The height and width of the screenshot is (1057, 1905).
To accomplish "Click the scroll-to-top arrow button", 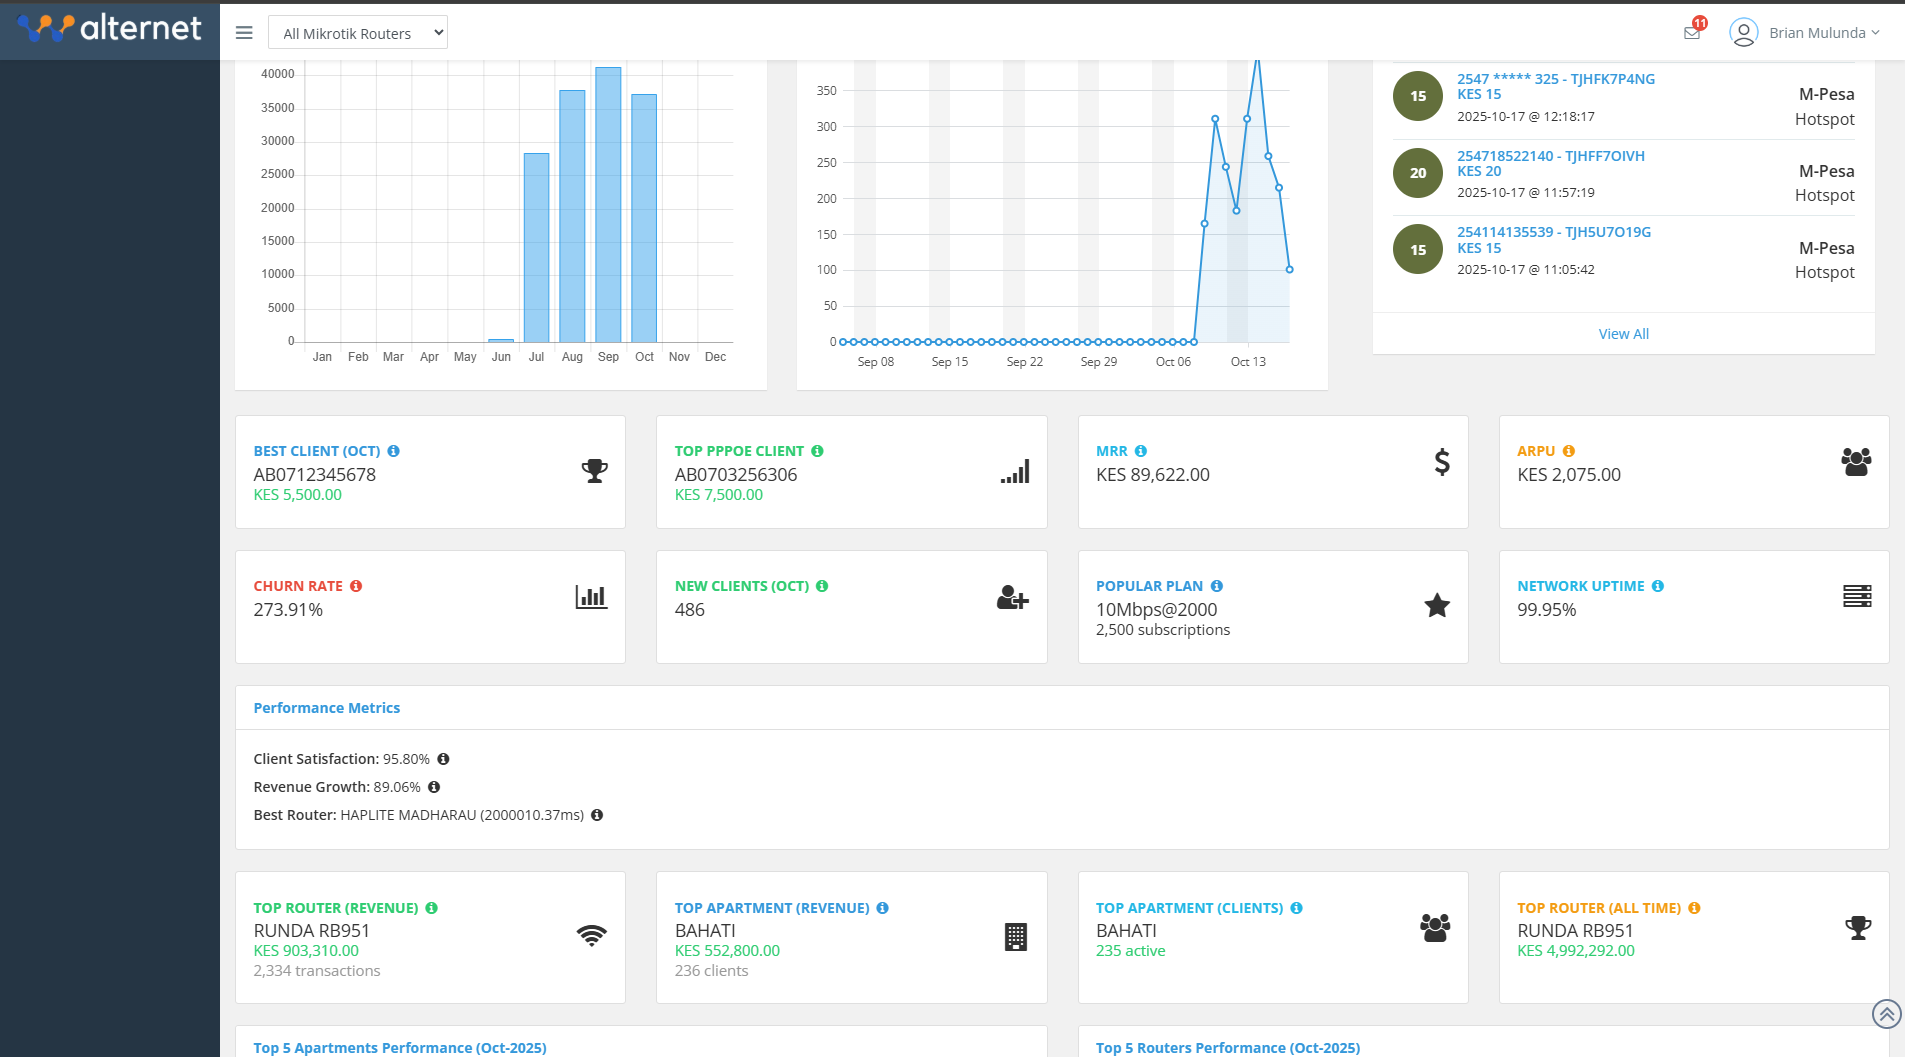I will pos(1886,1013).
